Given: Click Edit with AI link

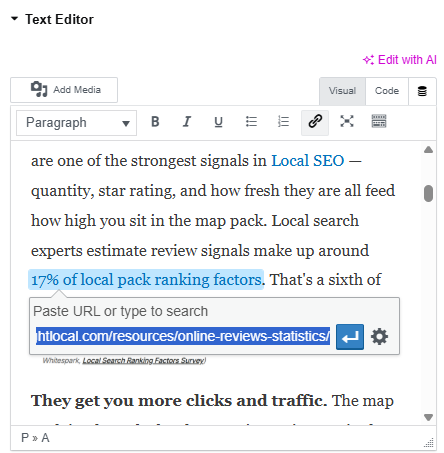Looking at the screenshot, I should tap(400, 60).
